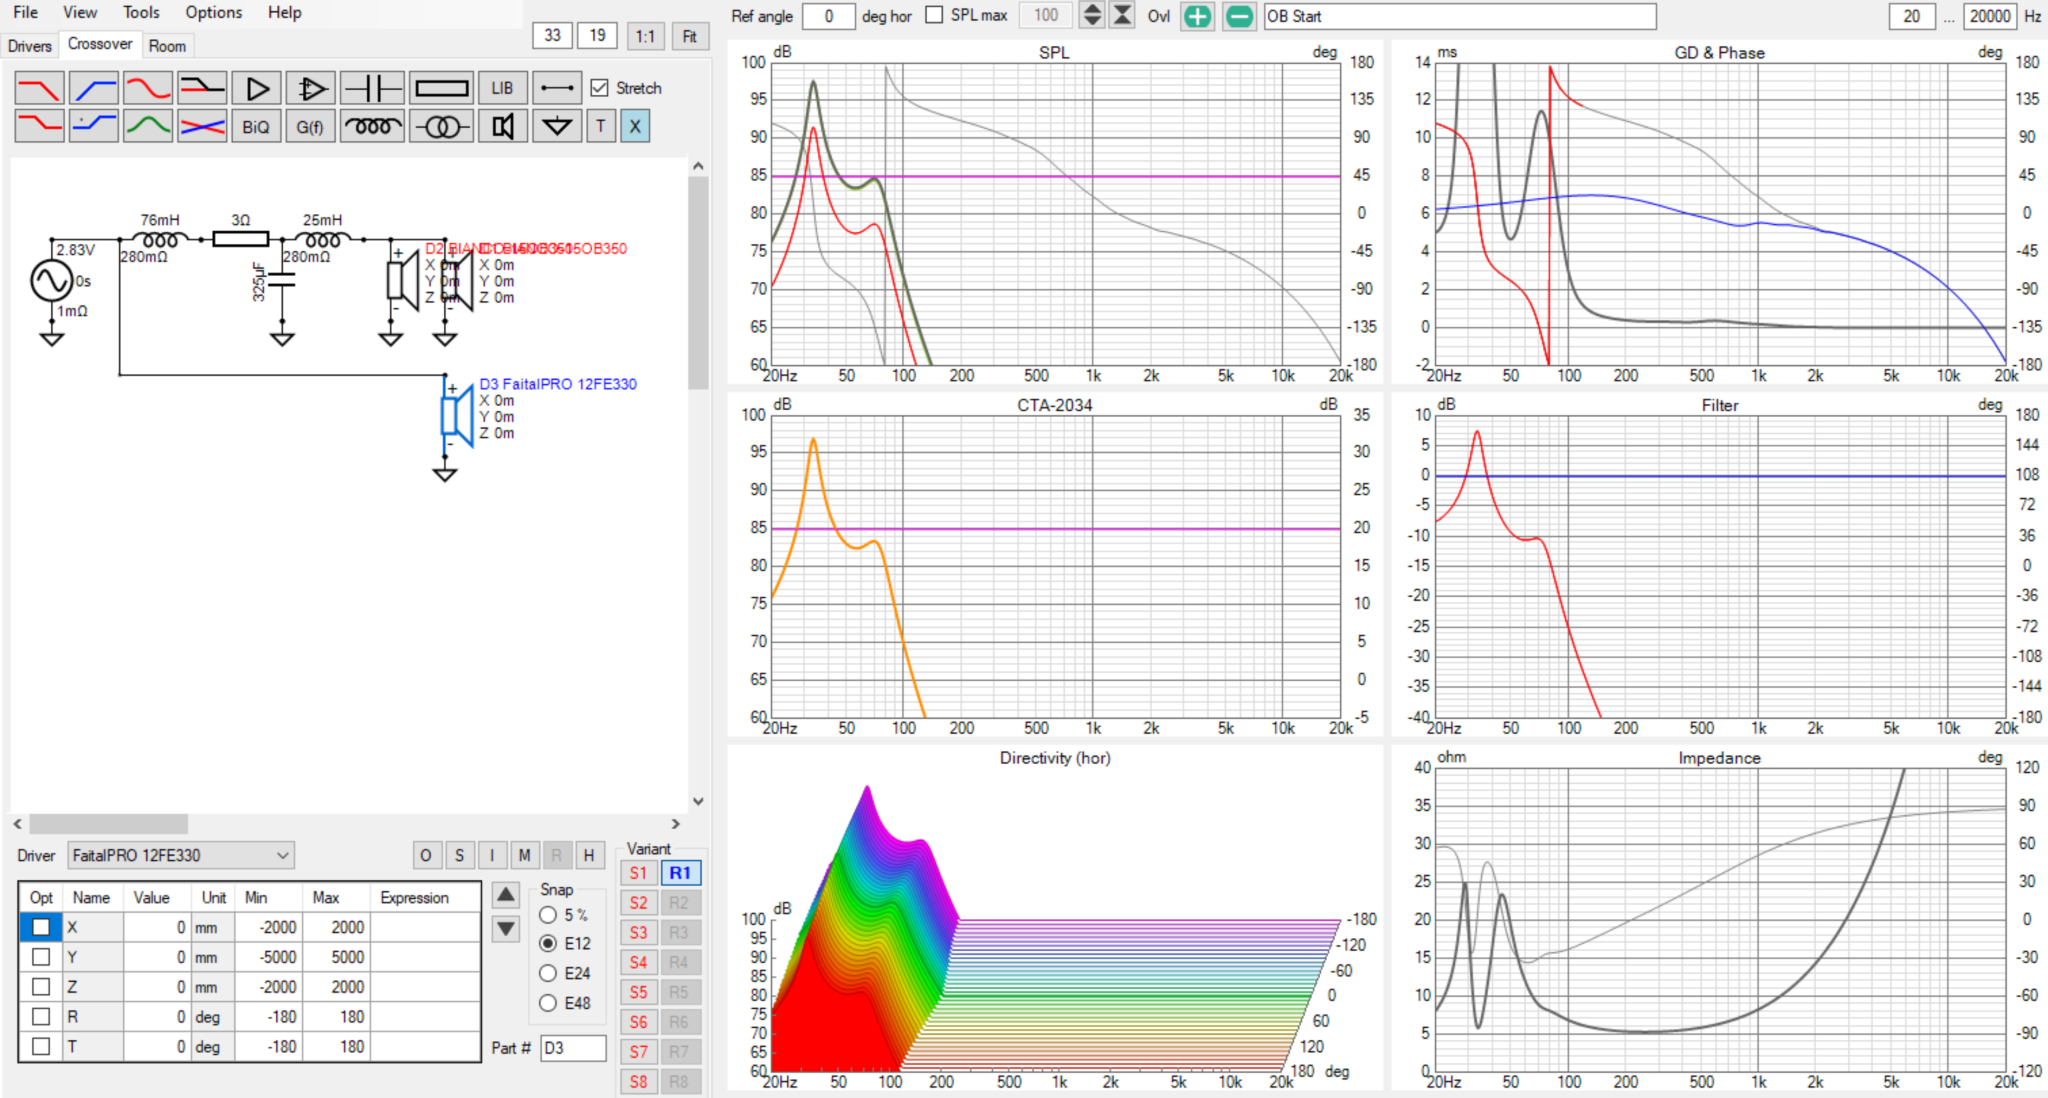
Task: Open the Options menu
Action: click(x=214, y=12)
